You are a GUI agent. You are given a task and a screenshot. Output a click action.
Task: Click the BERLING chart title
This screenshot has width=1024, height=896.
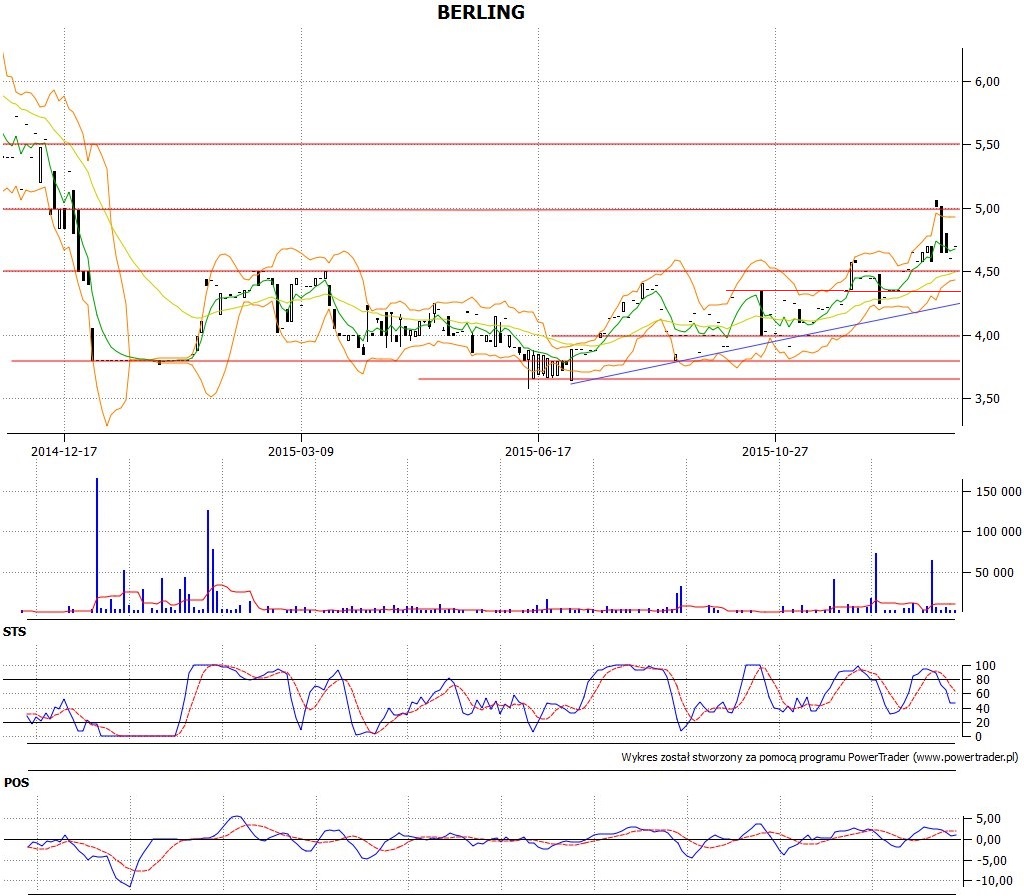coord(481,12)
